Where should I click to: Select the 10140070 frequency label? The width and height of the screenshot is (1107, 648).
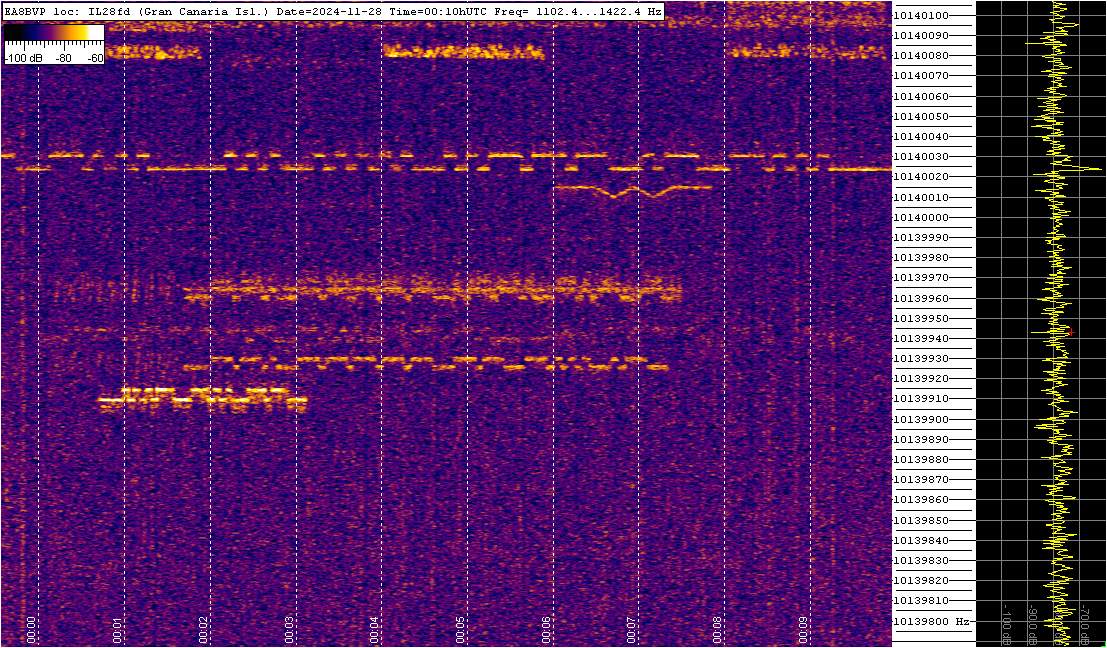coord(921,76)
